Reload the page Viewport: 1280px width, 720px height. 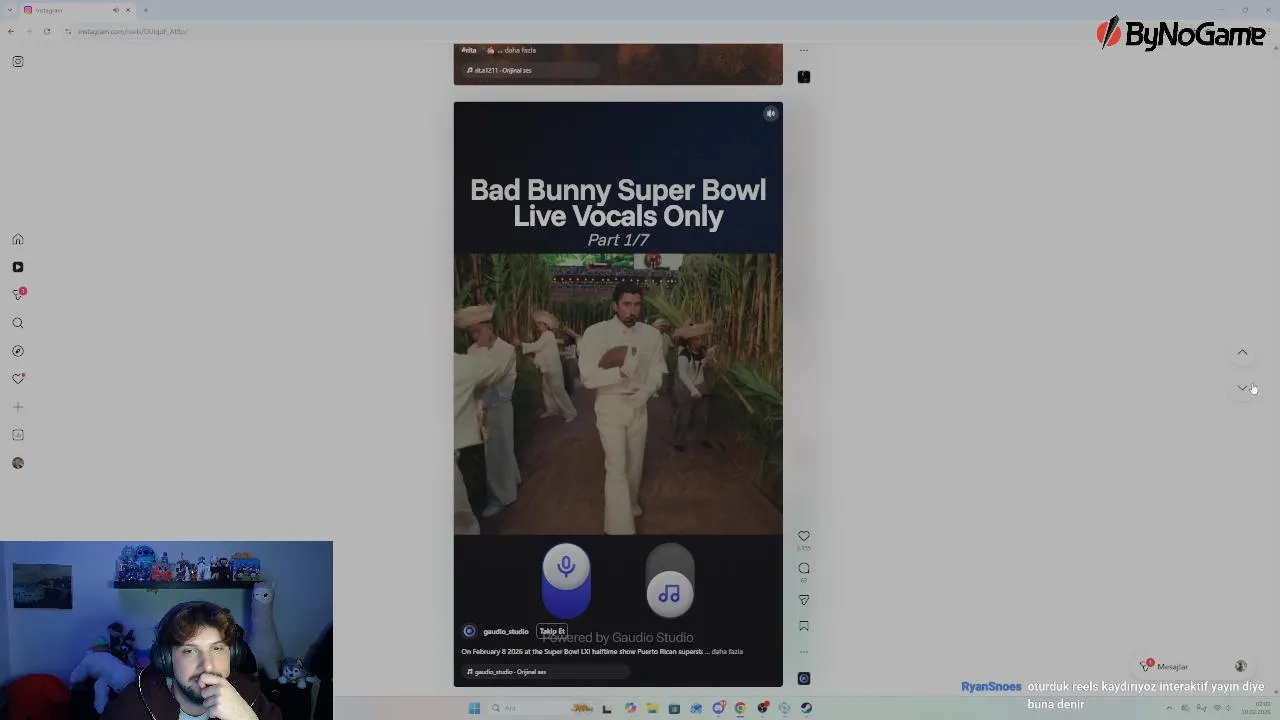click(47, 31)
